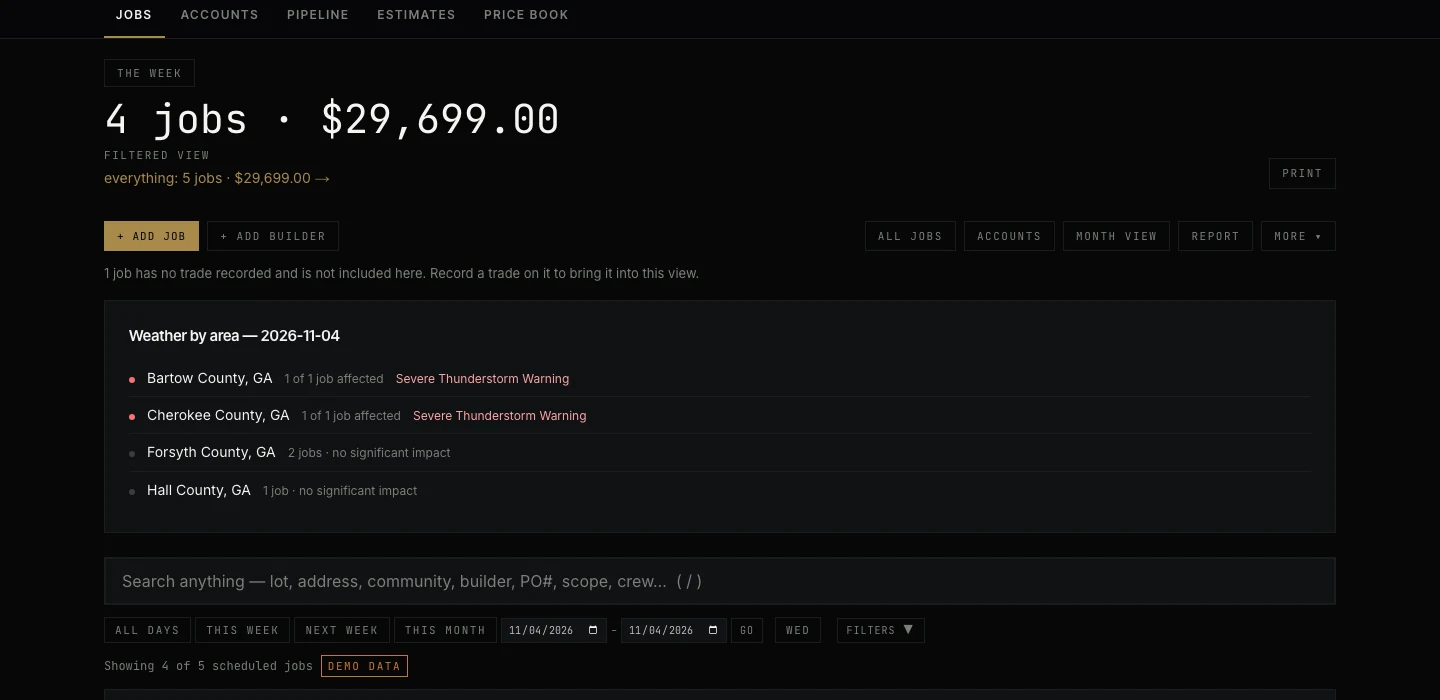Click The Week label chip
Viewport: 1440px width, 700px height.
(149, 73)
